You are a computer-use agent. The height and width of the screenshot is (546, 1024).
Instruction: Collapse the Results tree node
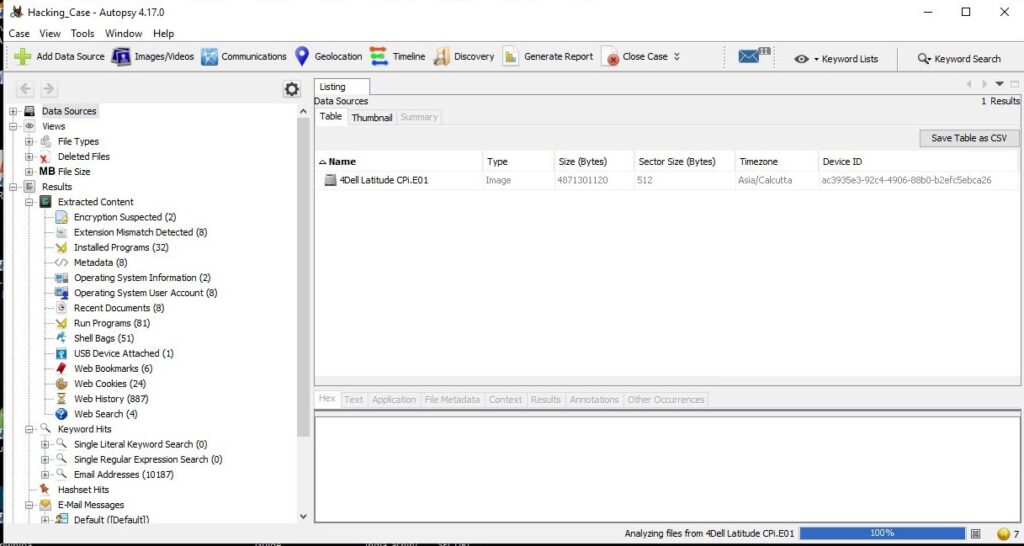pos(13,187)
